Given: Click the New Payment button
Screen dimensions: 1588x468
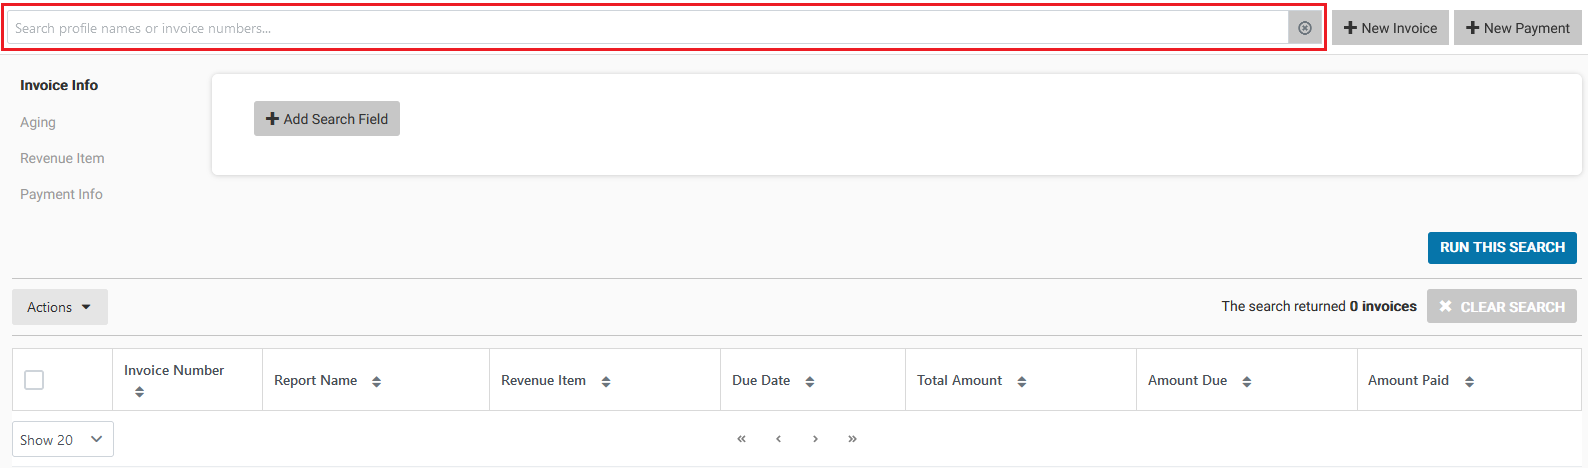Looking at the screenshot, I should point(1518,28).
